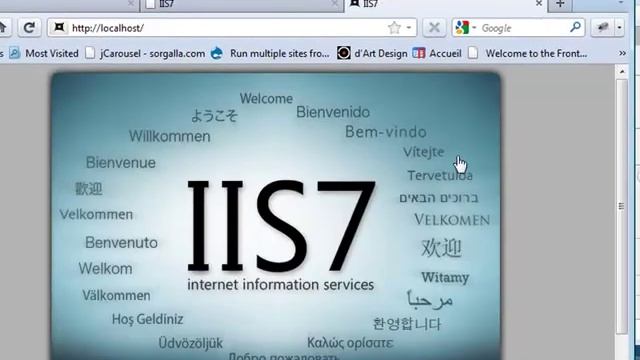Viewport: 640px width, 360px height.
Task: Click the Welcome to the Front page icon
Action: tap(473, 53)
